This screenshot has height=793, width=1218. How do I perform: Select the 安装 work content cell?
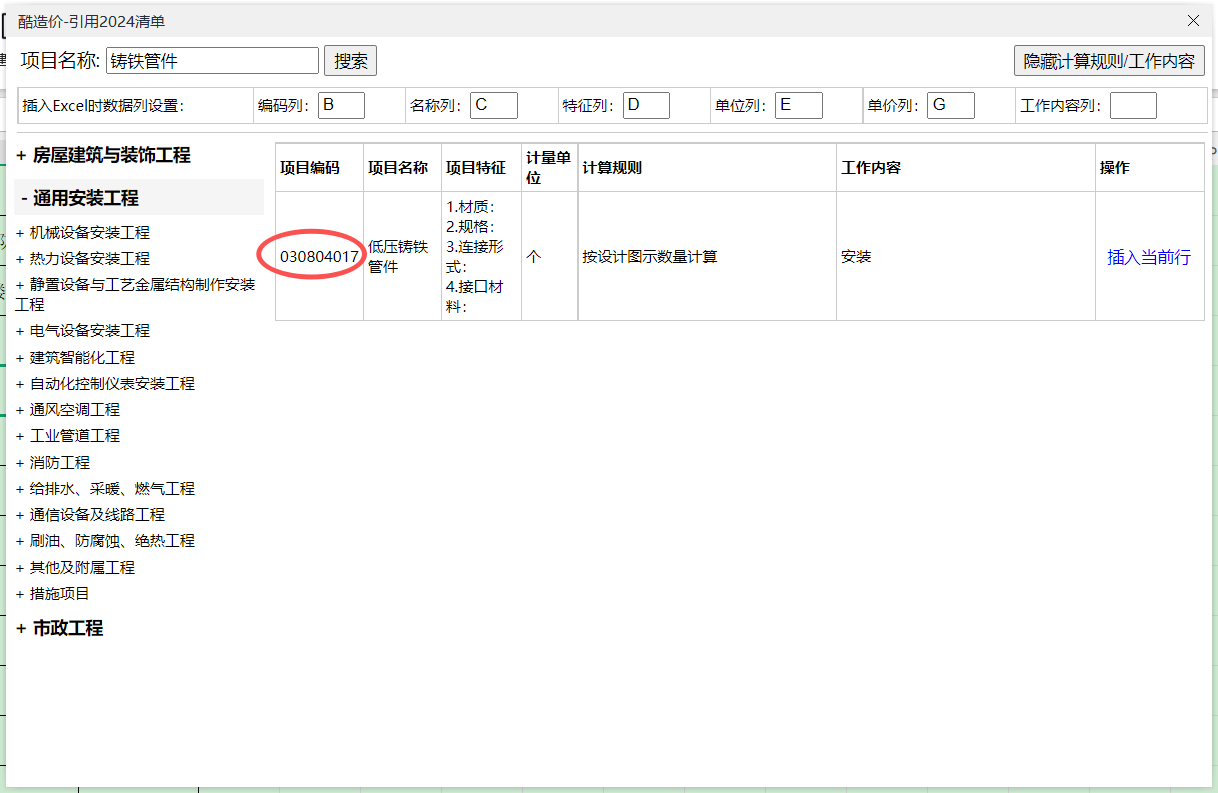966,256
